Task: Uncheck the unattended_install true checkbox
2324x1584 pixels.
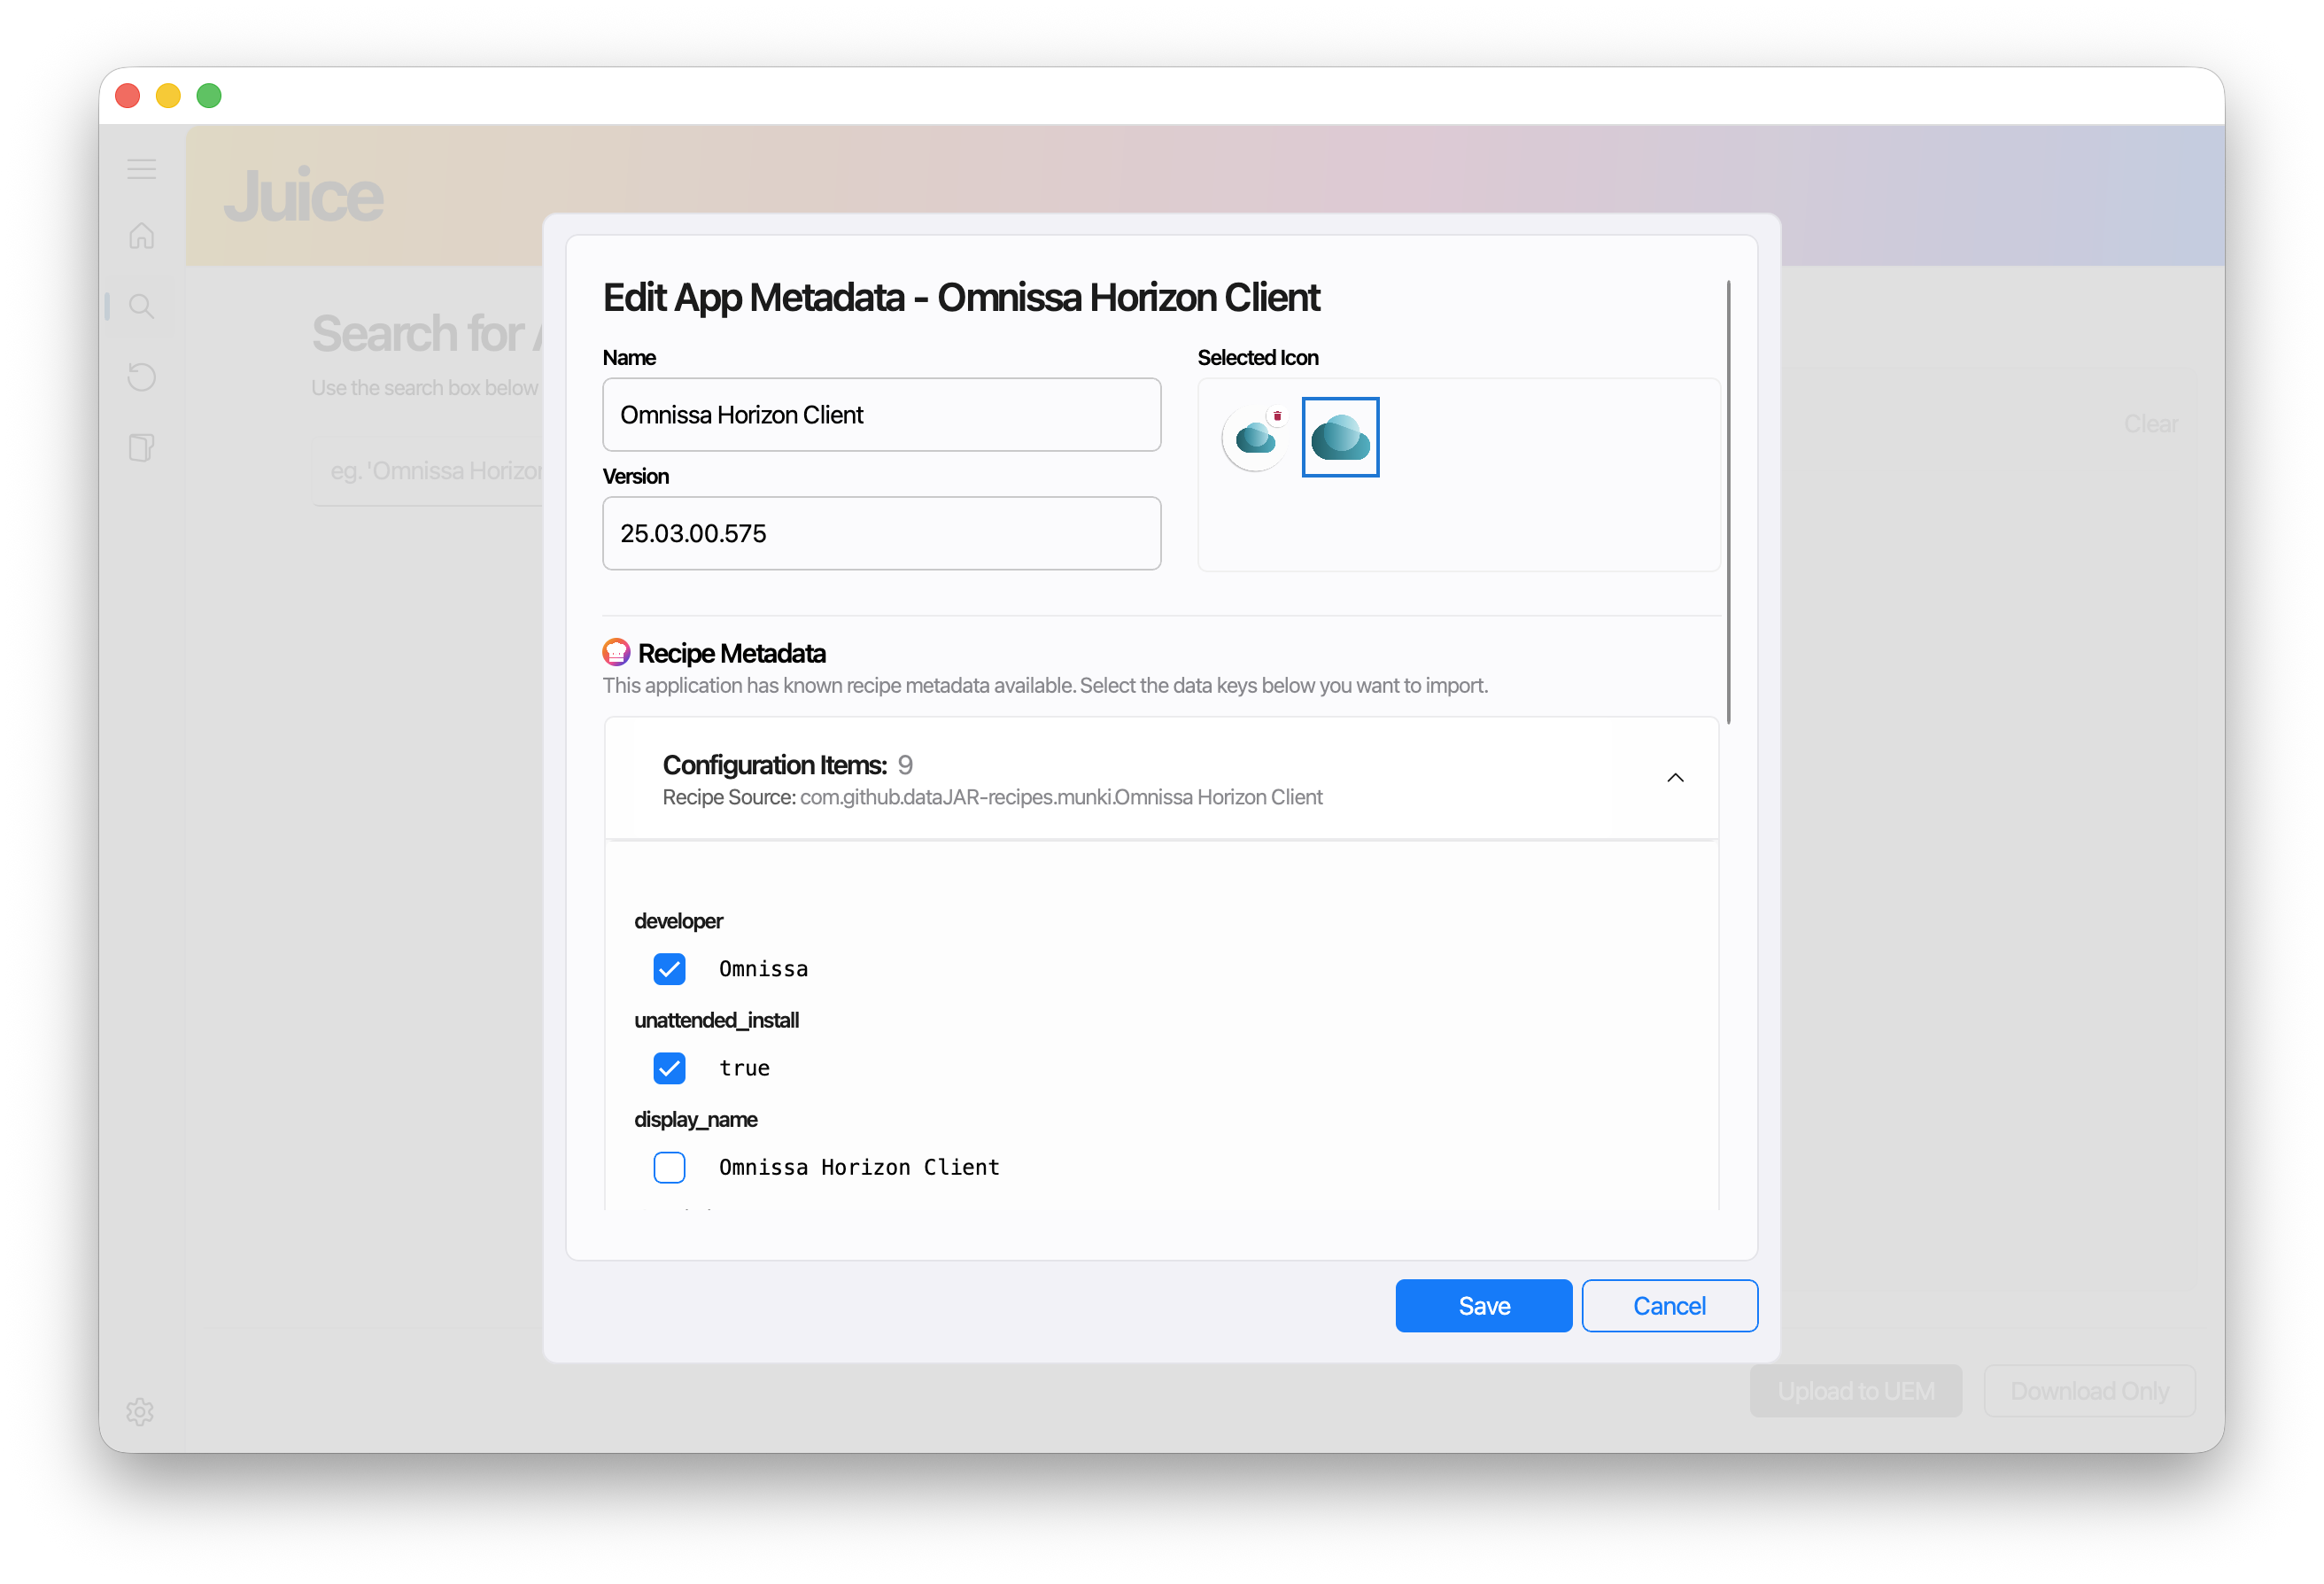Action: click(669, 1068)
